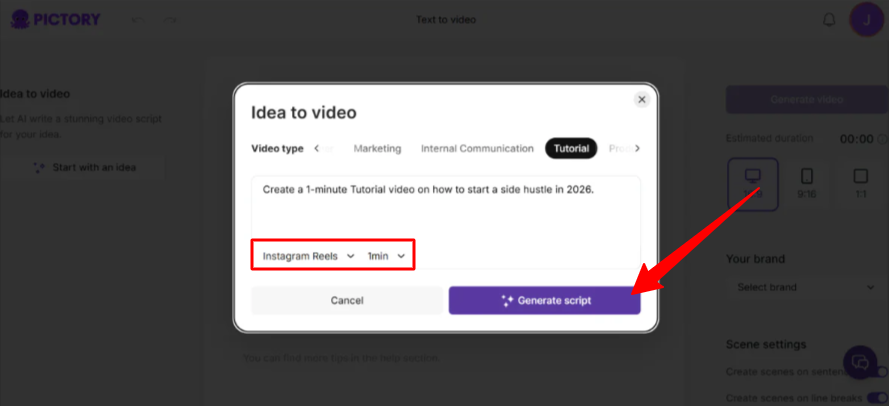
Task: Open the Pictory logo home link
Action: 56,19
